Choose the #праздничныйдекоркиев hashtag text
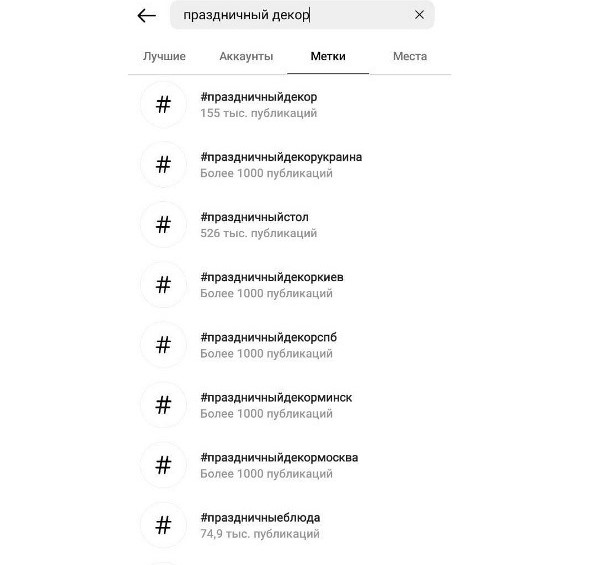596x565 pixels. tap(272, 277)
